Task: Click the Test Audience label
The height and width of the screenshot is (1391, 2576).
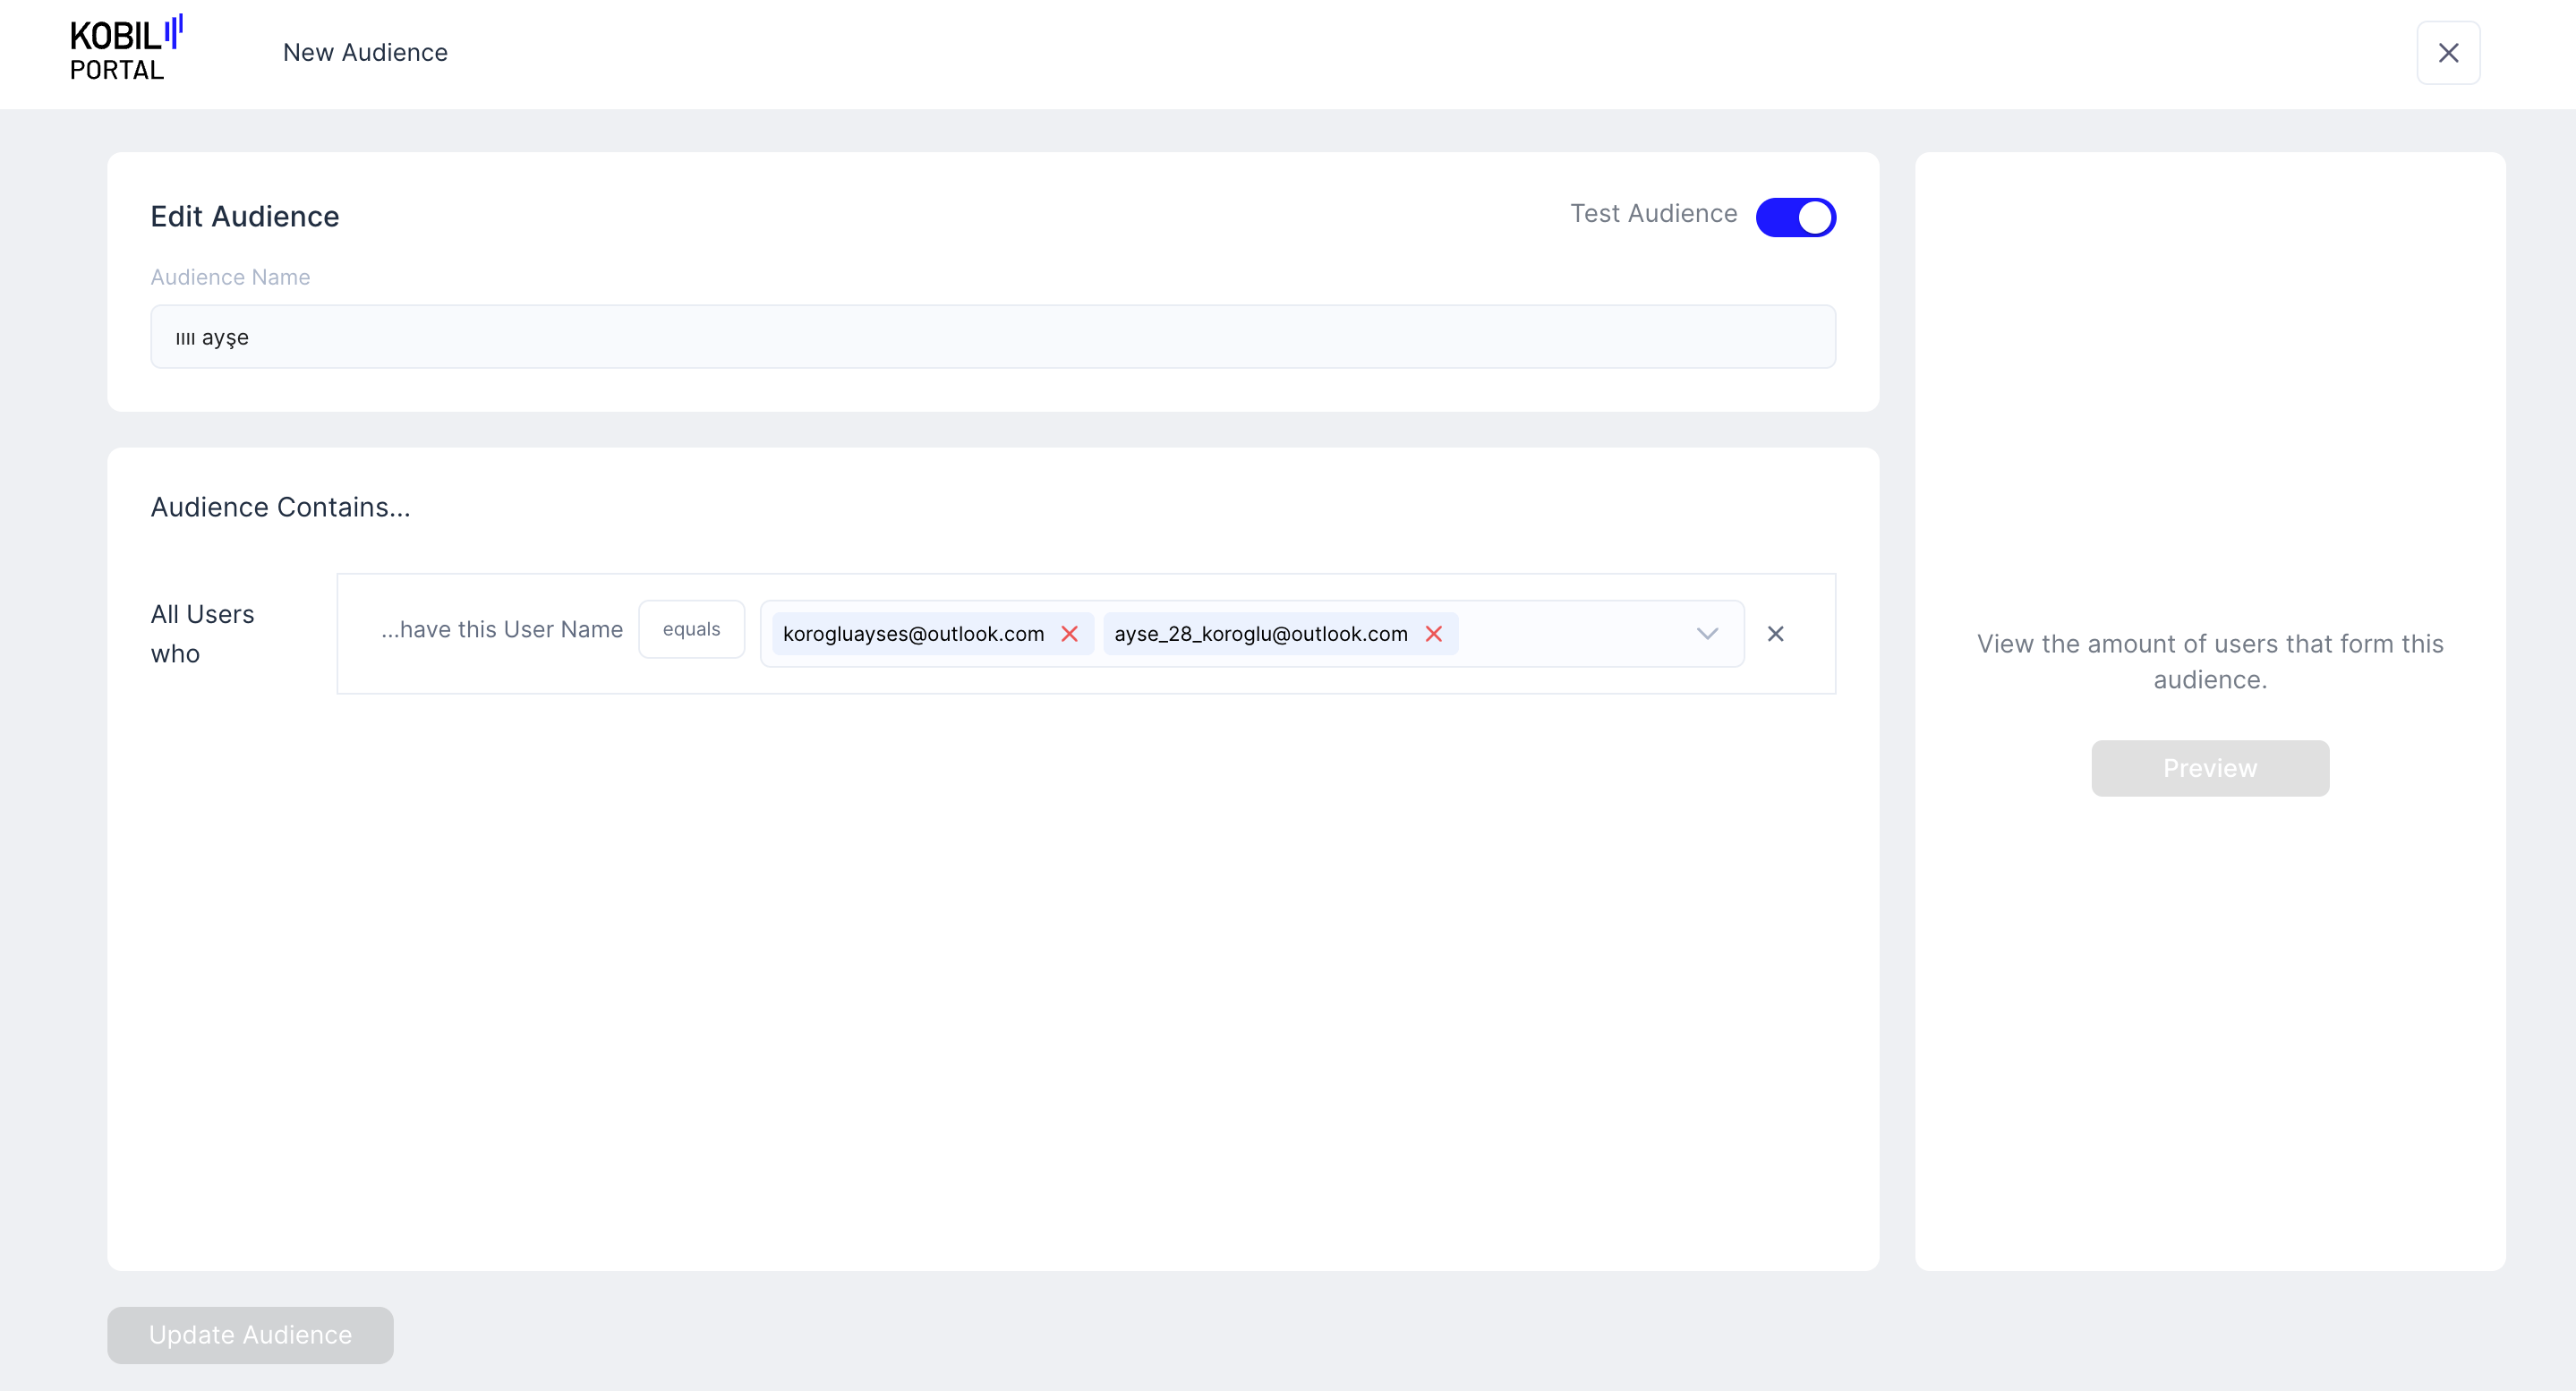Action: coord(1652,214)
